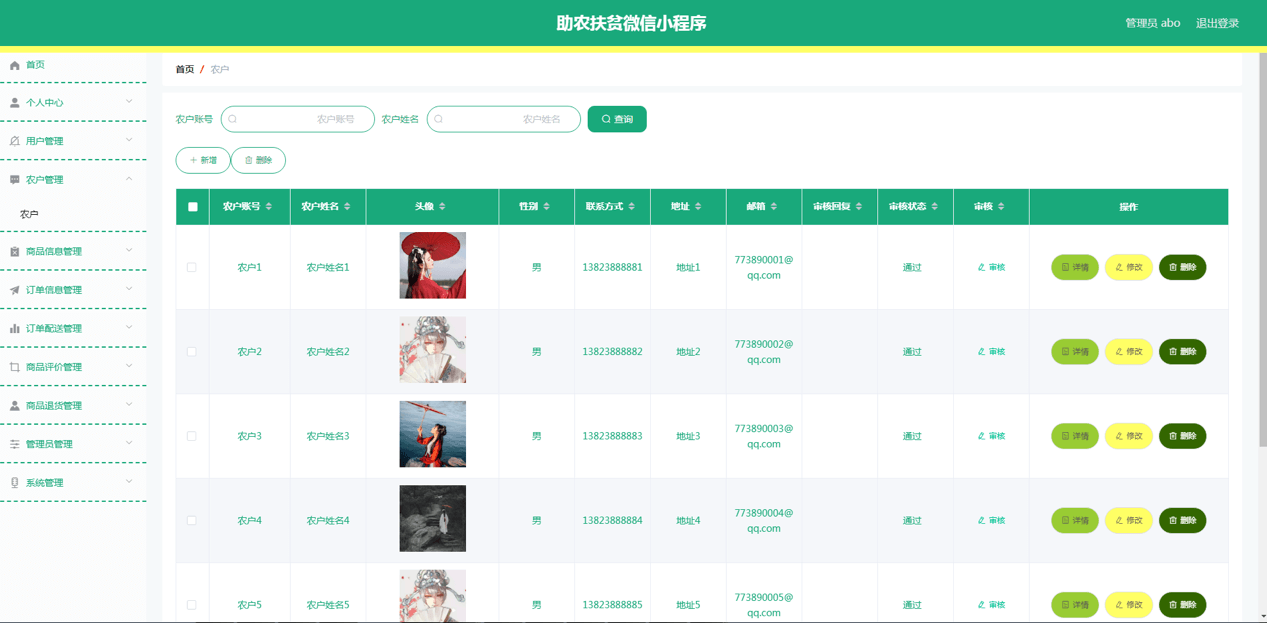Click the home icon beside 首页 in sidebar
The height and width of the screenshot is (623, 1267).
click(15, 65)
